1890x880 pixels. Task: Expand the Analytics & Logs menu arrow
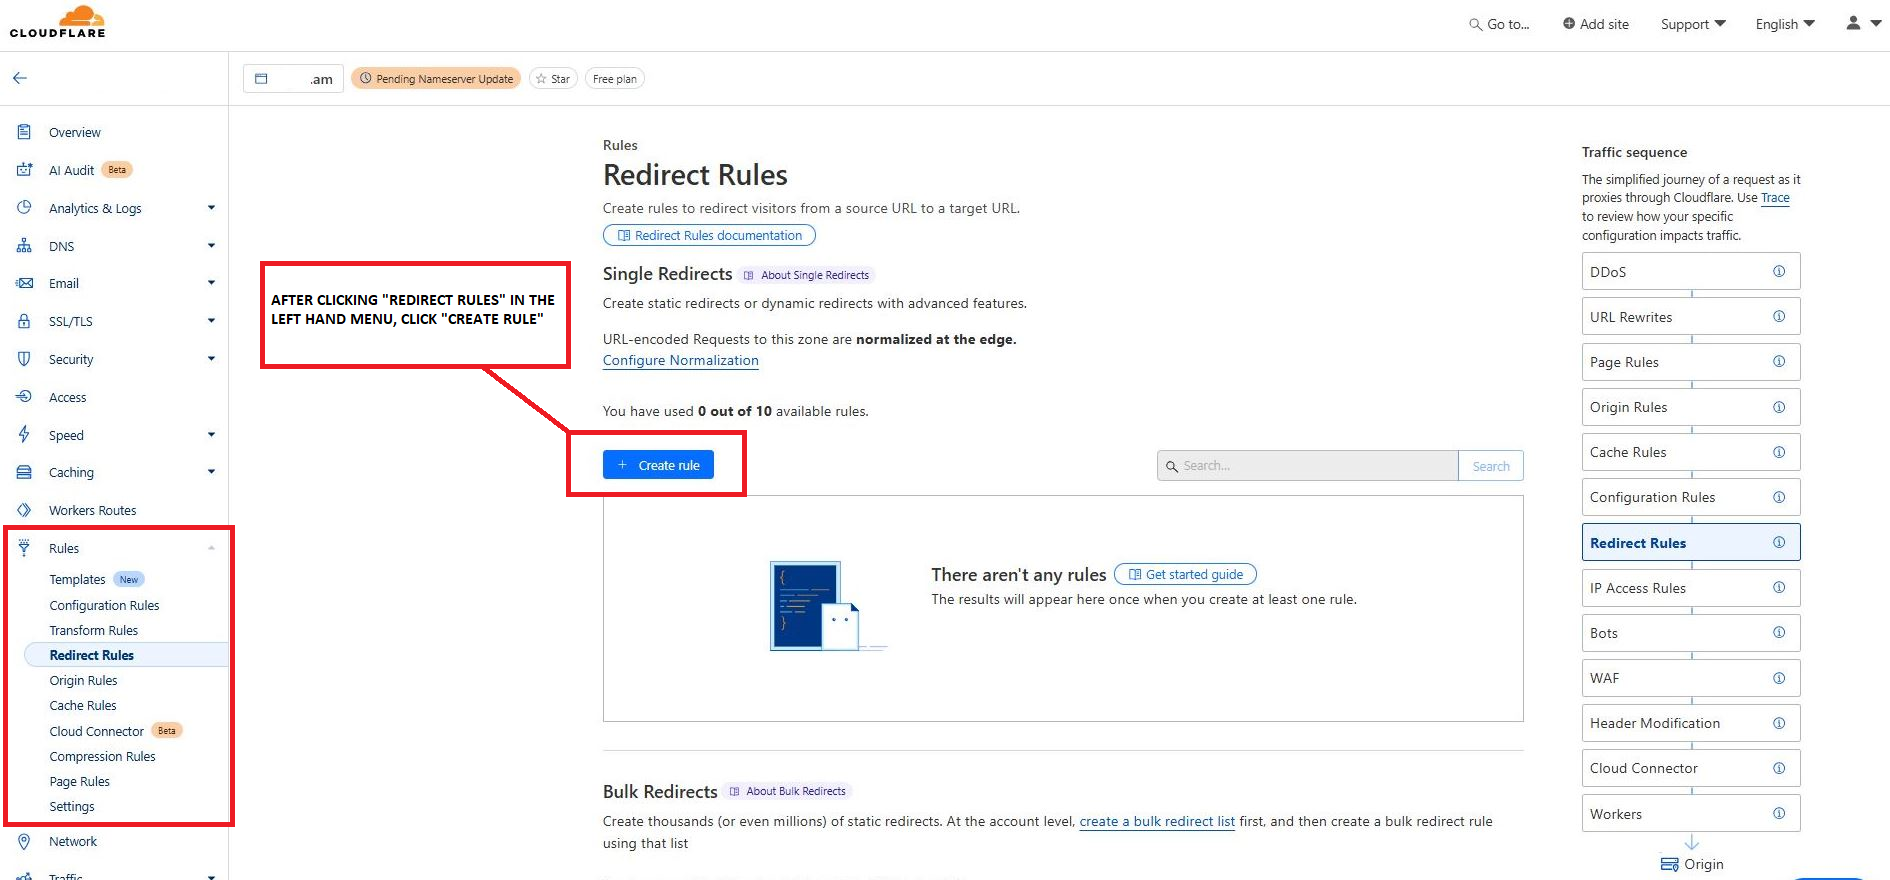pyautogui.click(x=211, y=208)
